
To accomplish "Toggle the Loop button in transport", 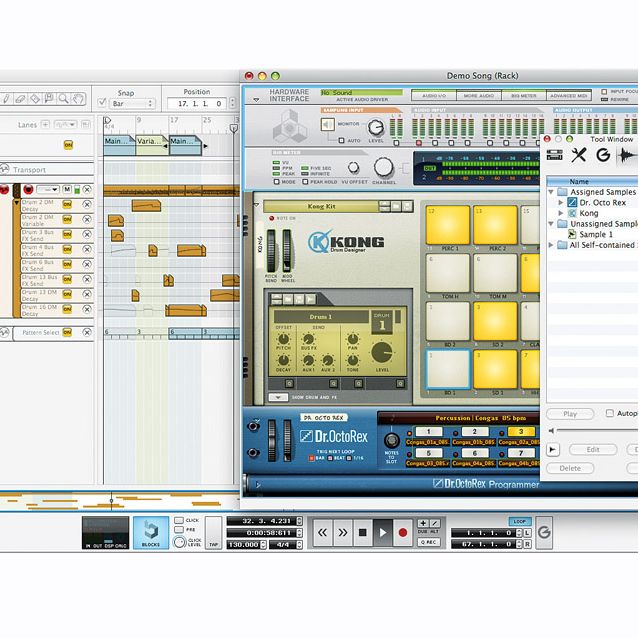I will point(520,521).
